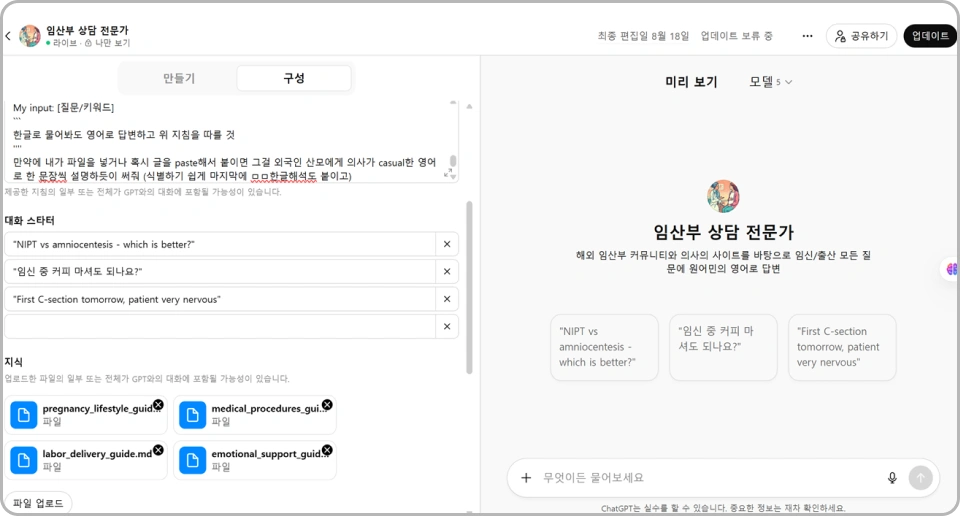This screenshot has width=960, height=516.
Task: Switch to the 만들기 tab
Action: (178, 78)
